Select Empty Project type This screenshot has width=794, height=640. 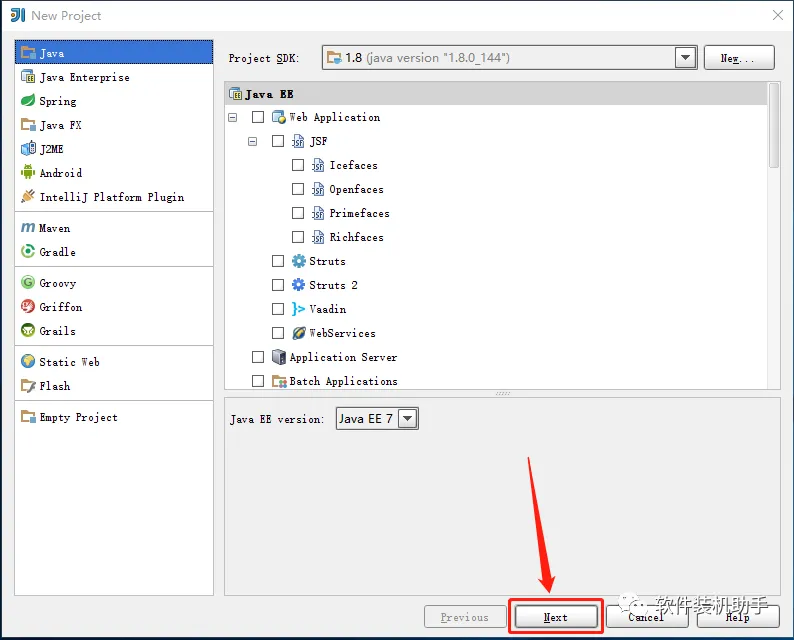point(114,417)
